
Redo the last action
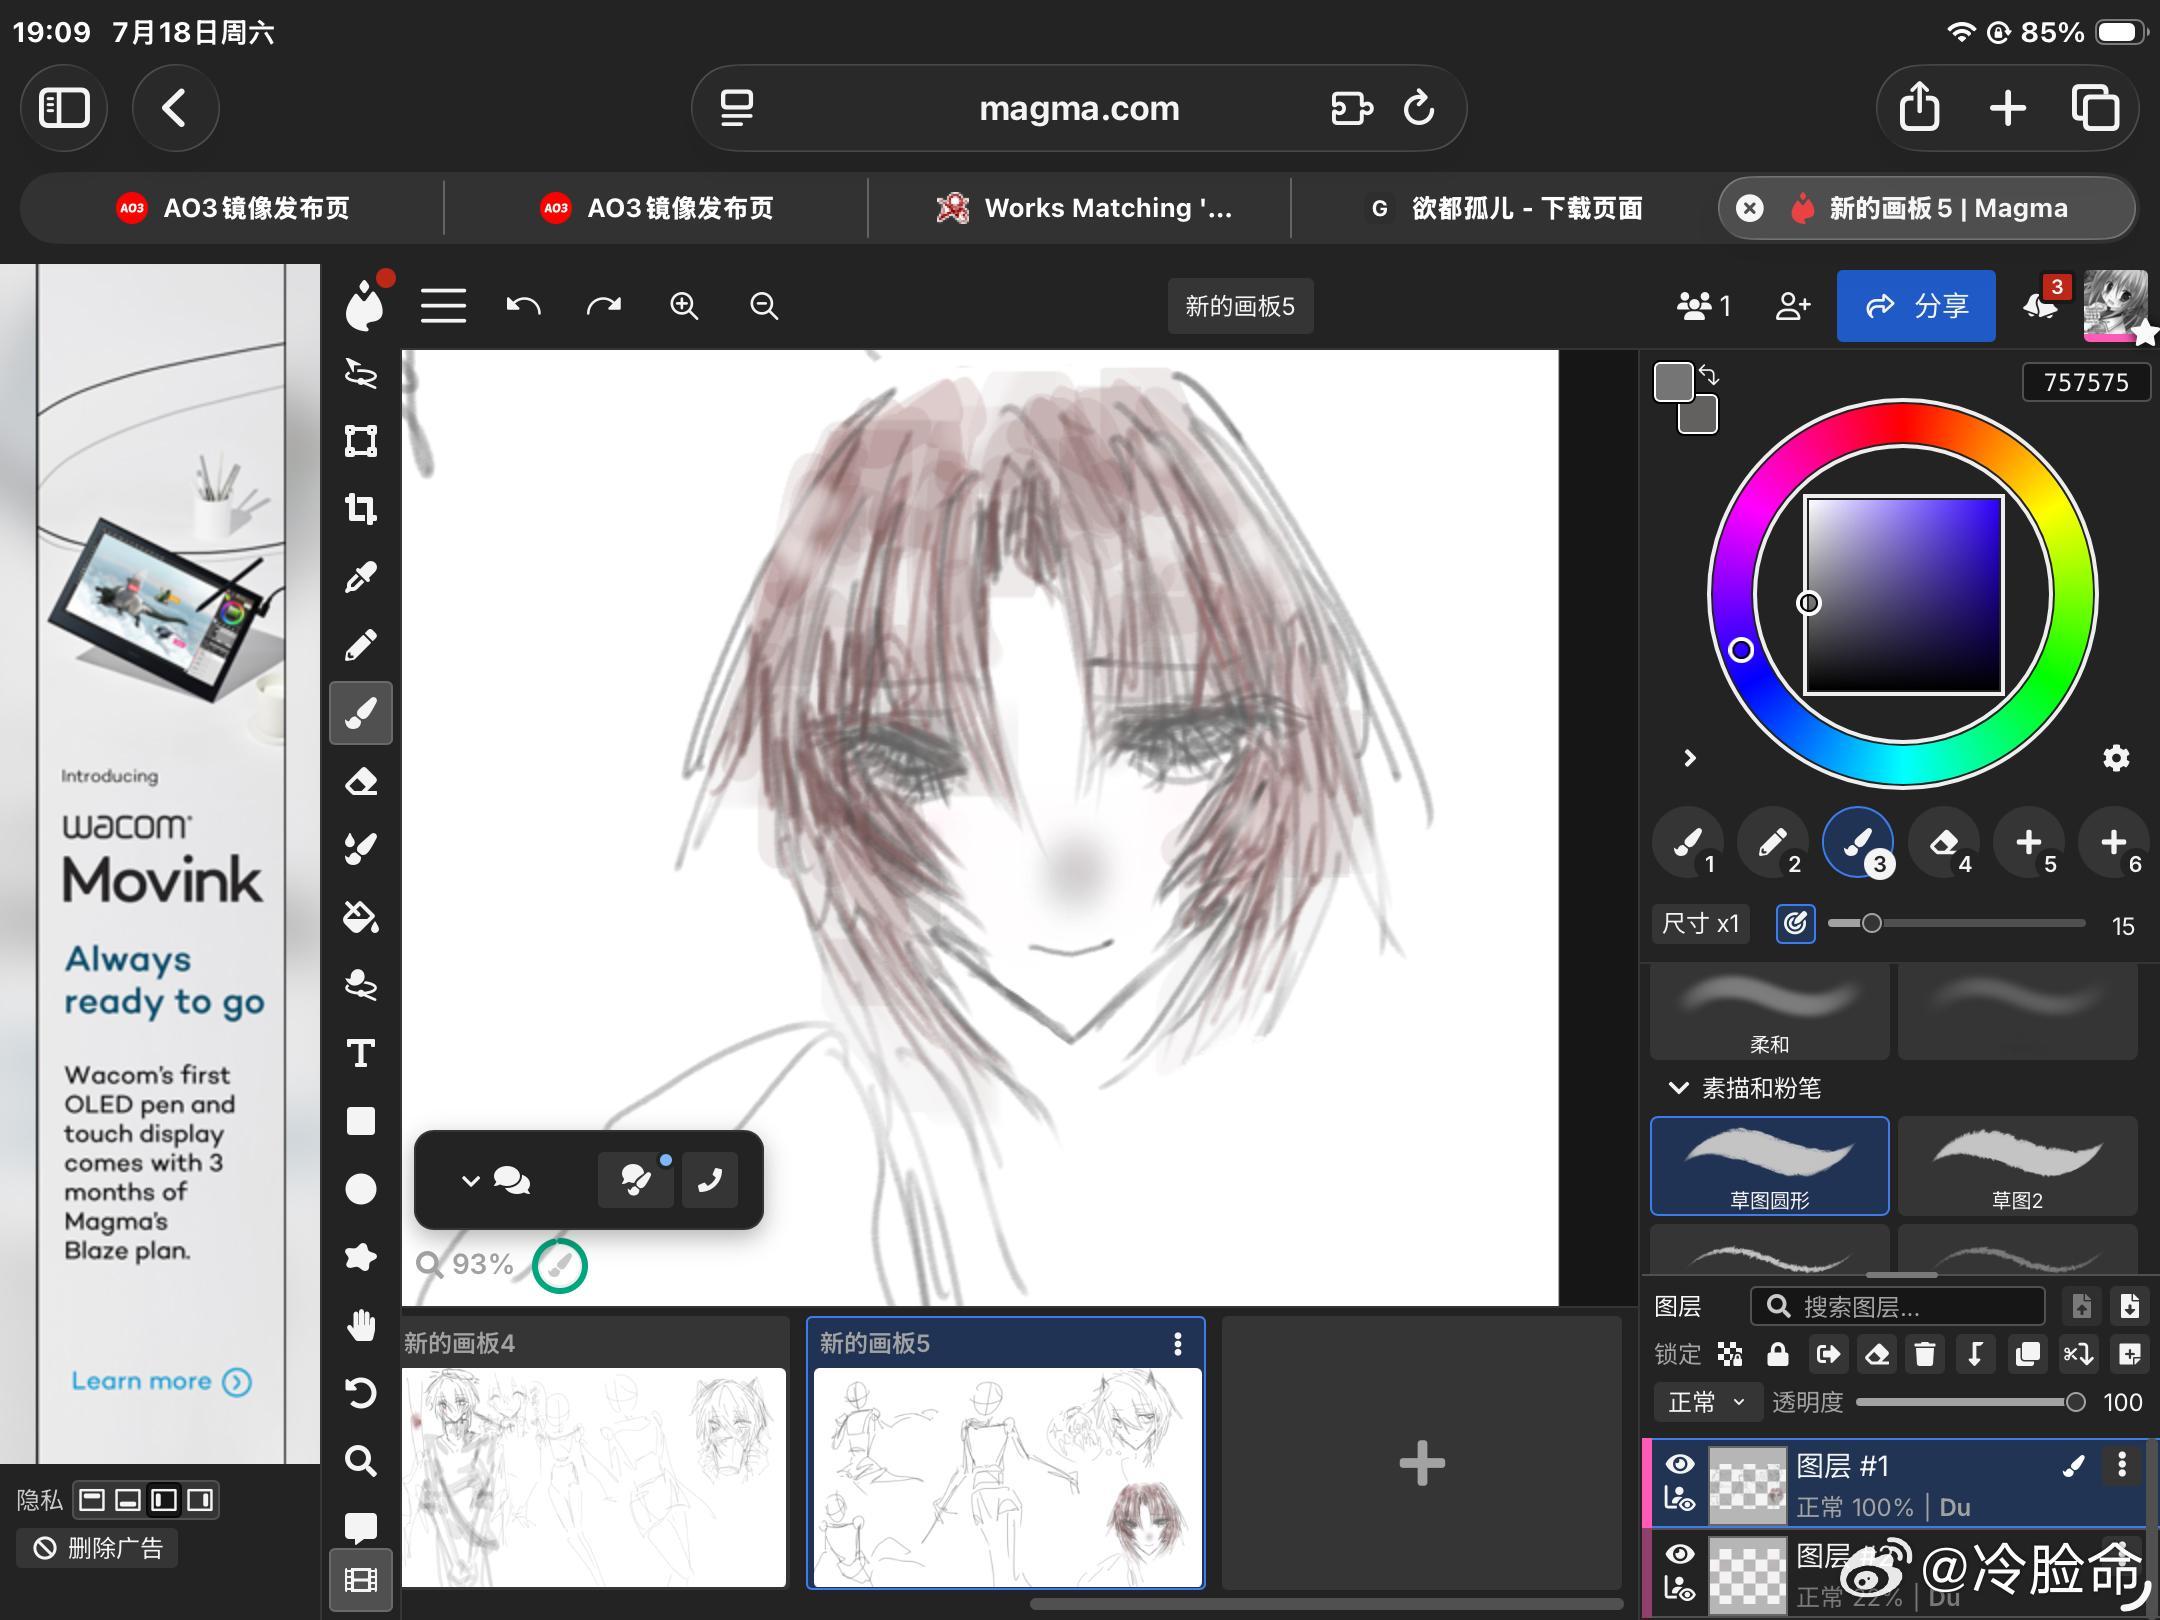click(x=603, y=306)
